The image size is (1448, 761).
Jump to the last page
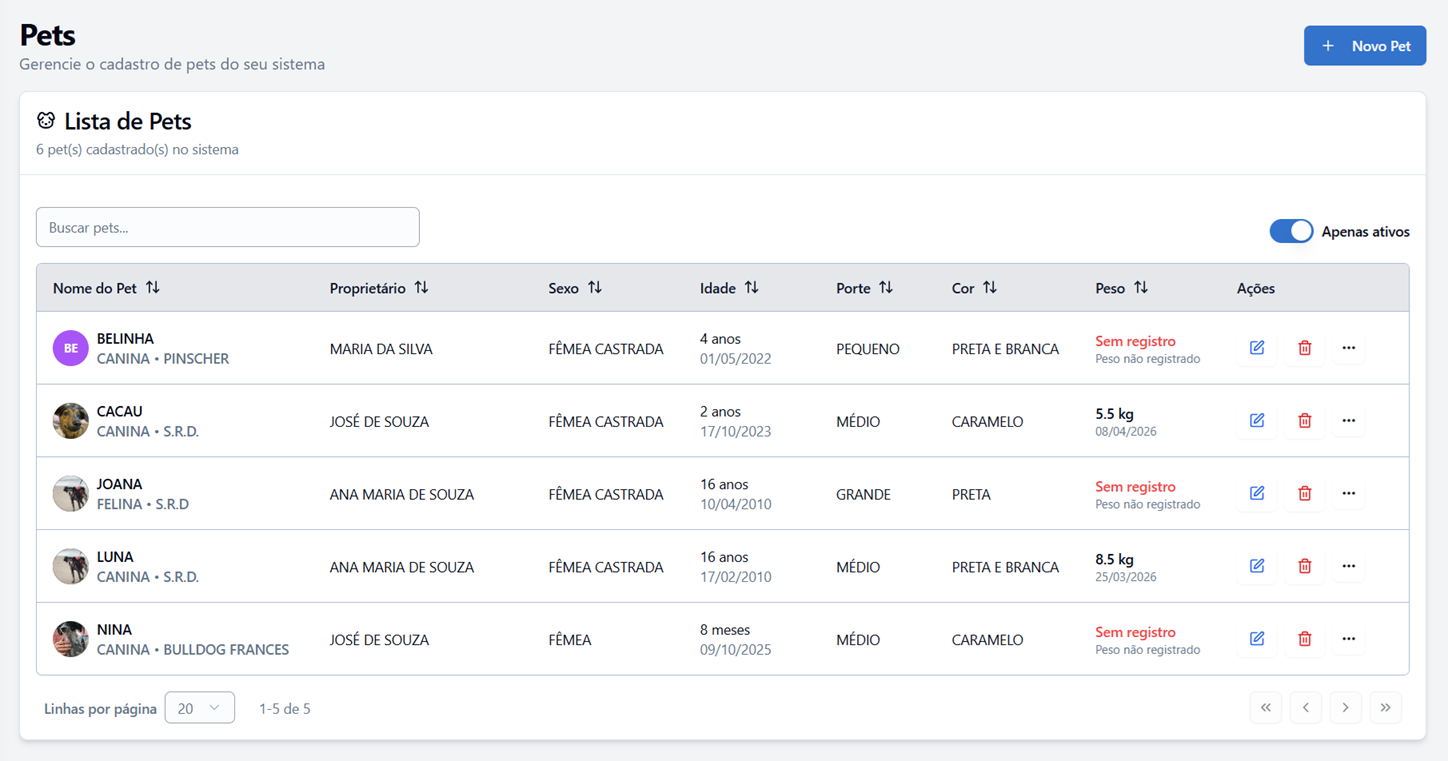[x=1386, y=708]
